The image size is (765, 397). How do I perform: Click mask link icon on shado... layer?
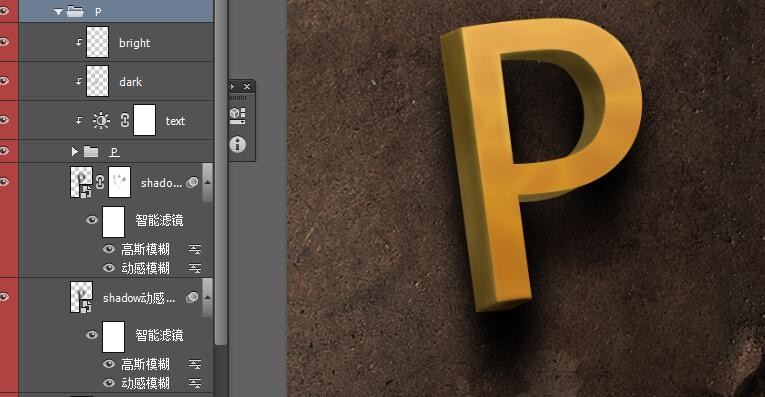click(x=100, y=182)
